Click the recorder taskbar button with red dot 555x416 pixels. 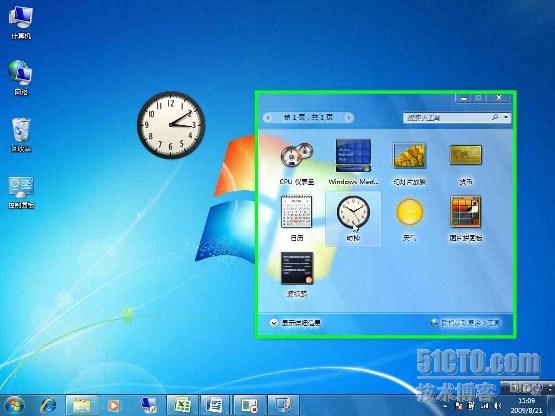point(249,405)
